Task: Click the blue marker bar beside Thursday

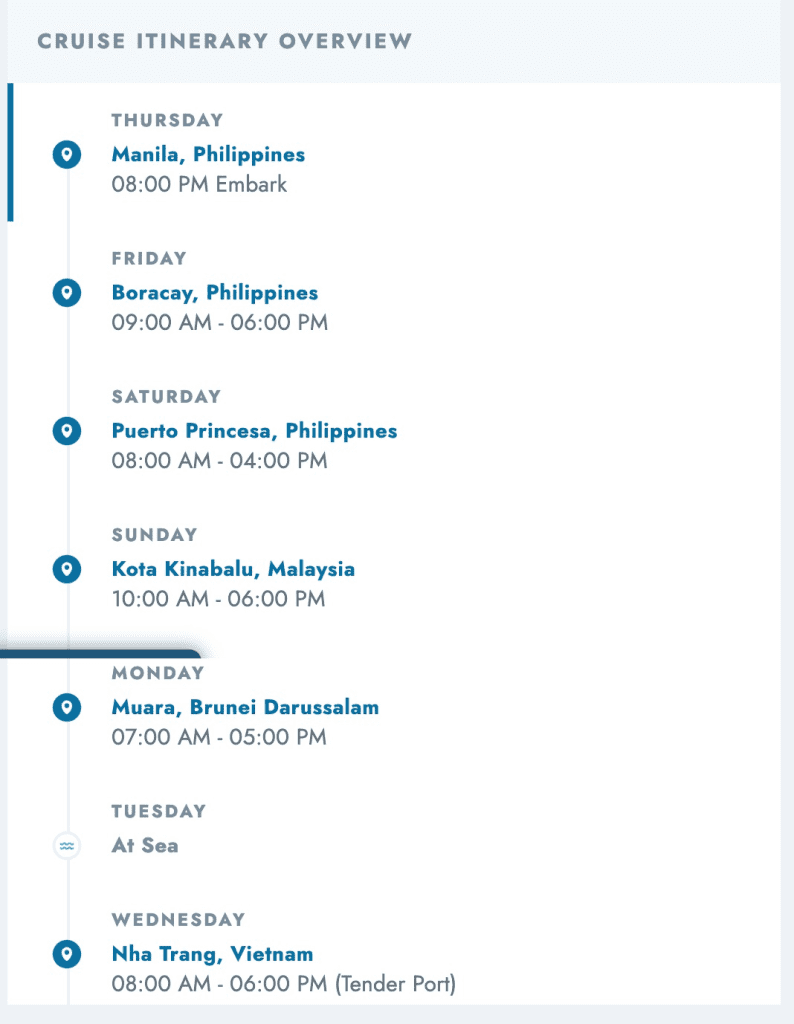Action: [x=10, y=152]
